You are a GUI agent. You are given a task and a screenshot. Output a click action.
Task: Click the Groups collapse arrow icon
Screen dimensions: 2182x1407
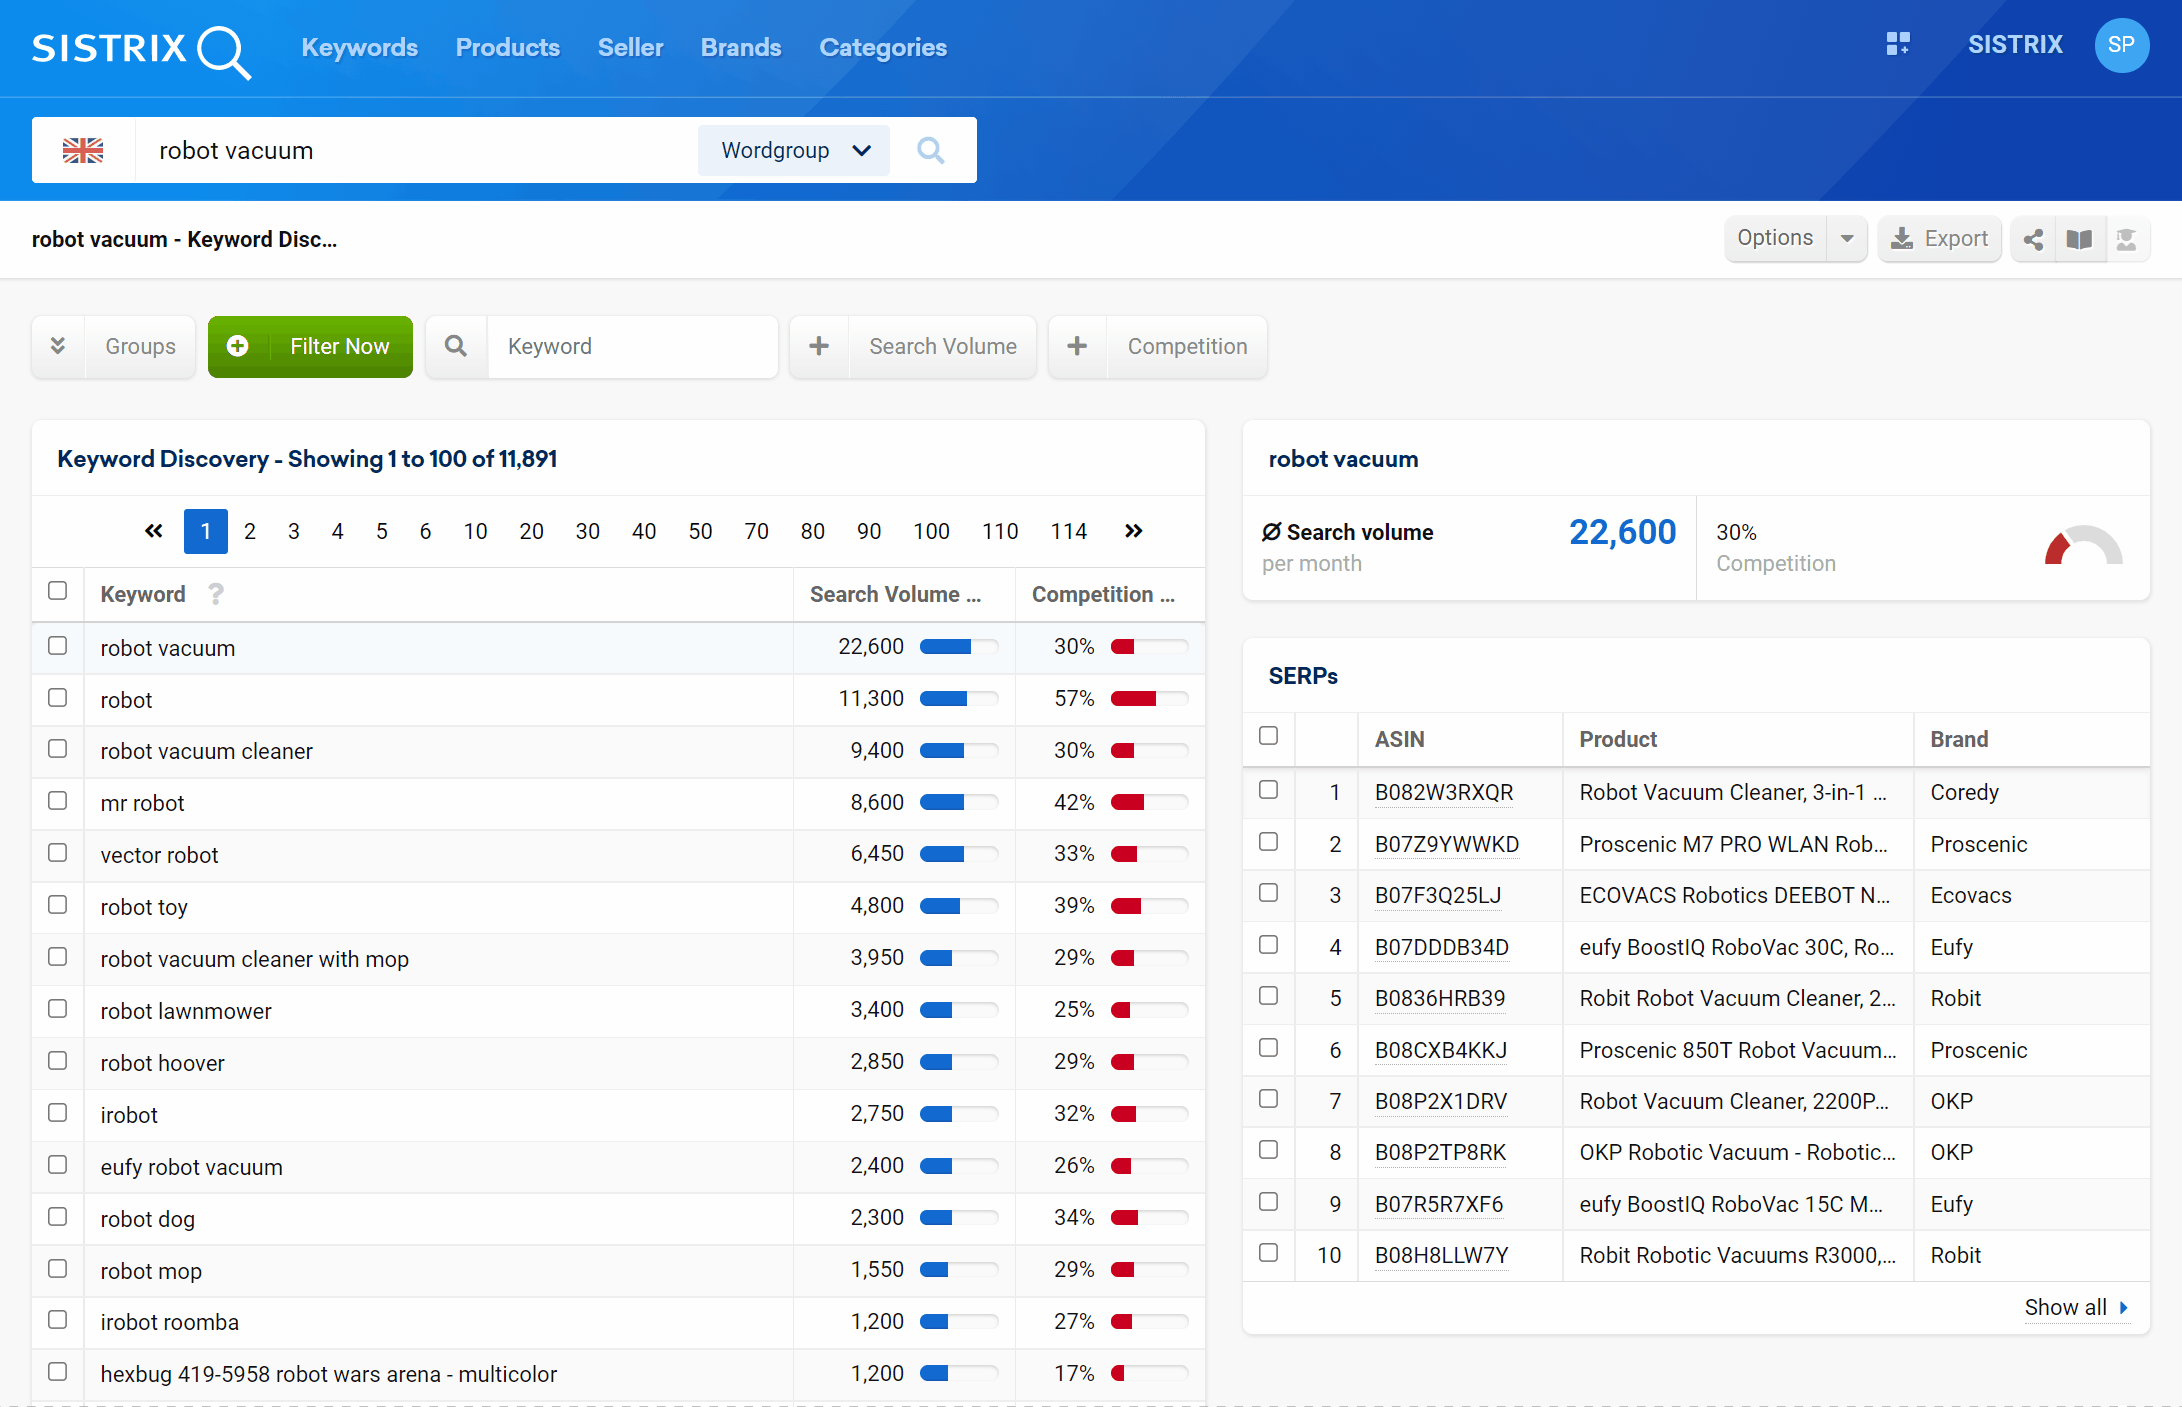pos(59,345)
